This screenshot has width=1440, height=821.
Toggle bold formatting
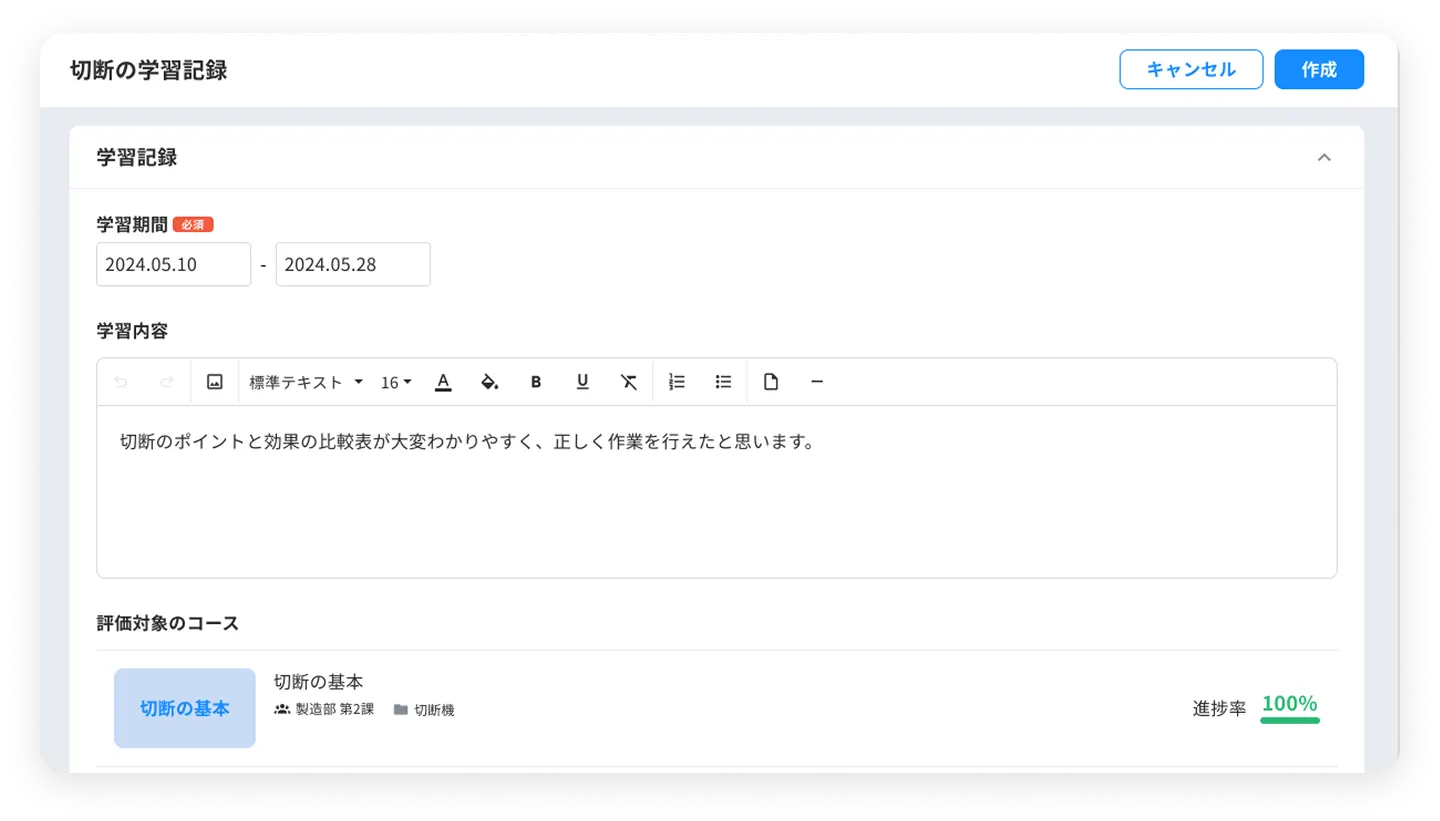click(536, 382)
